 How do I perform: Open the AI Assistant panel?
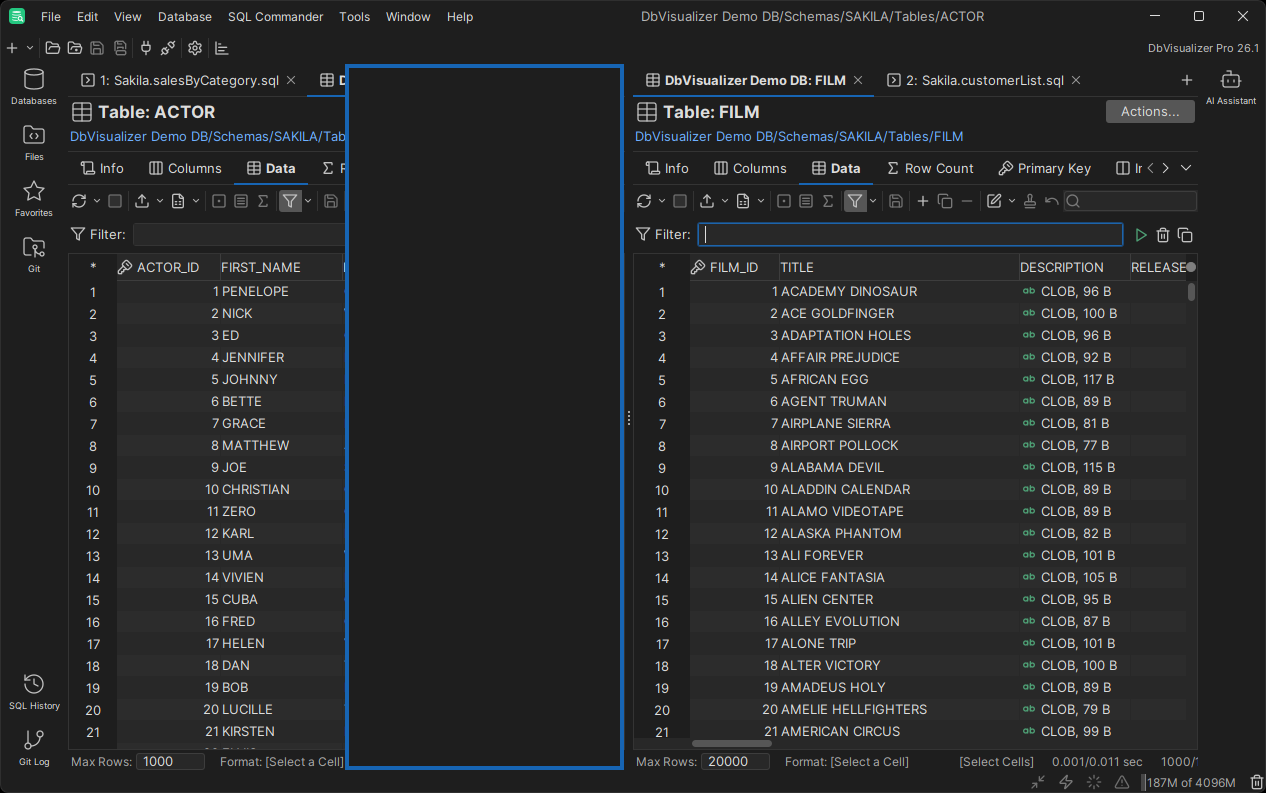[1231, 87]
